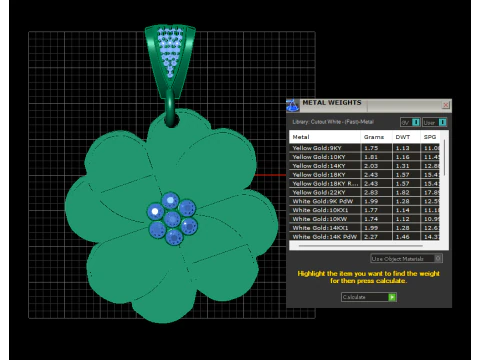Select the White Gold:14KX1 row
Viewport: 480px width, 360px height.
[x=365, y=228]
